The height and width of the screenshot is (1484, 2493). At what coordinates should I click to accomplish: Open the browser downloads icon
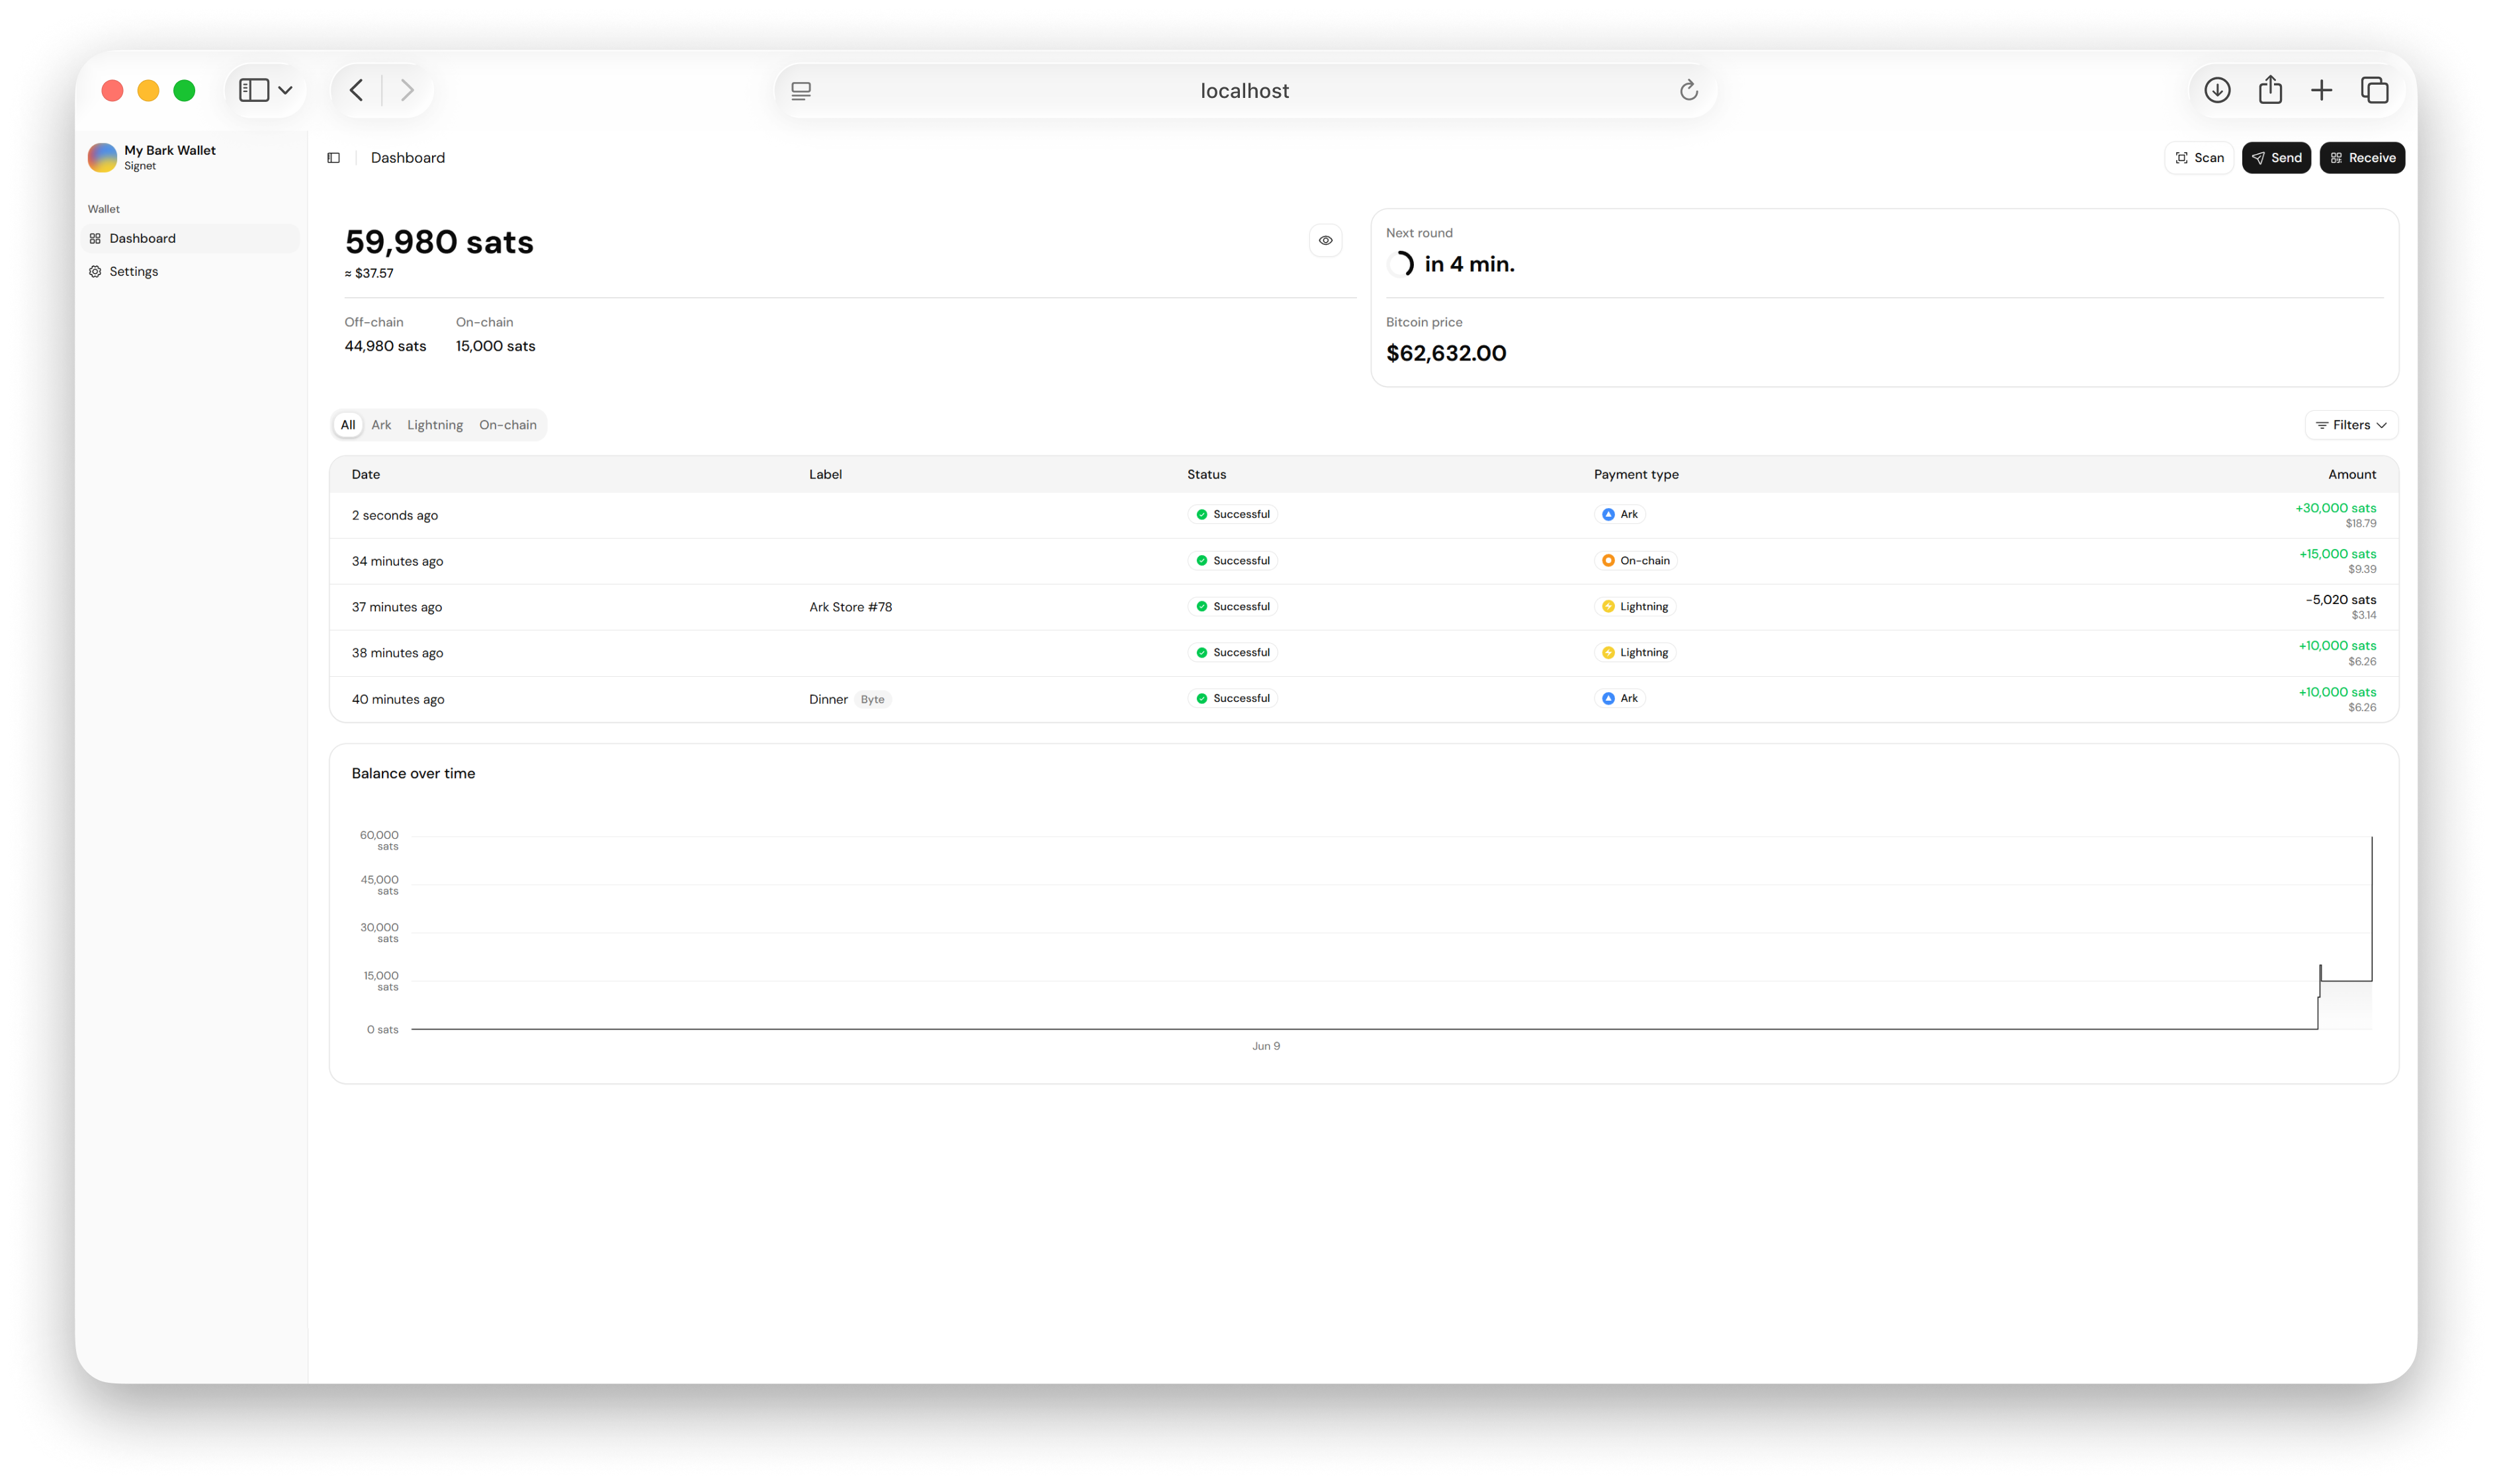(2217, 90)
